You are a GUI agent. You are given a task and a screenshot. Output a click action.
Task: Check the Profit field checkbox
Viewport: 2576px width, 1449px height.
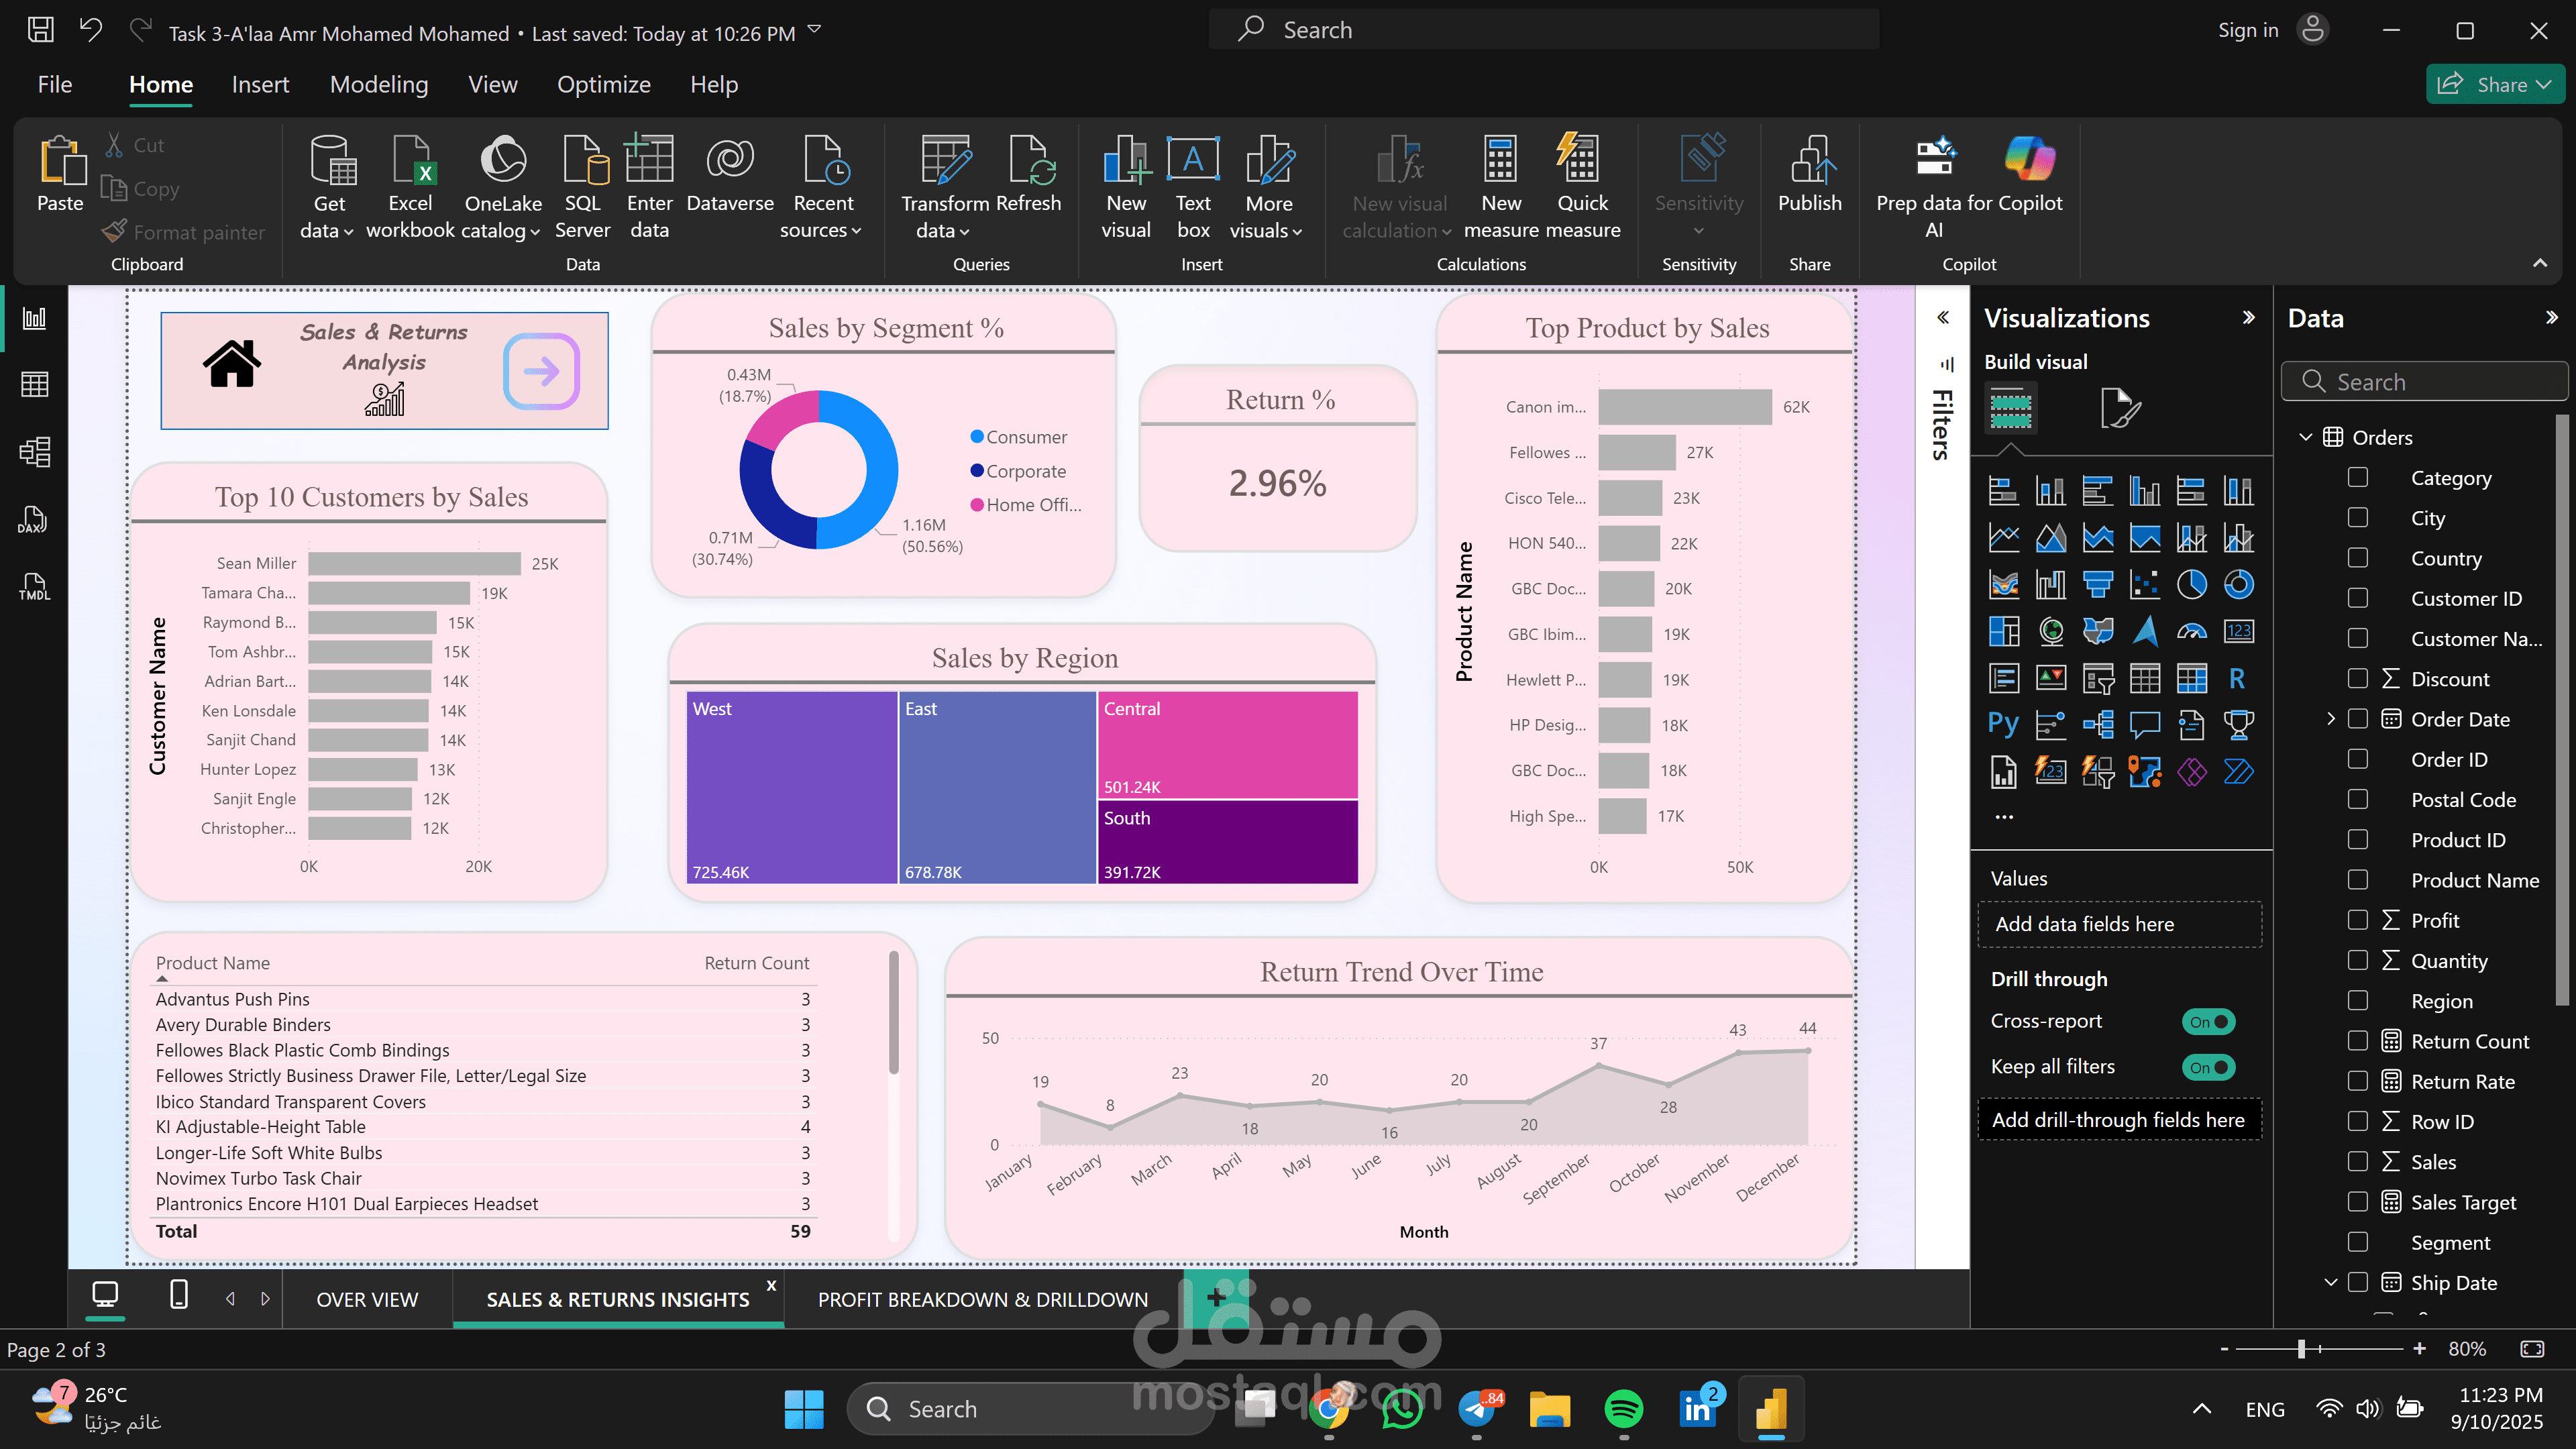2357,920
